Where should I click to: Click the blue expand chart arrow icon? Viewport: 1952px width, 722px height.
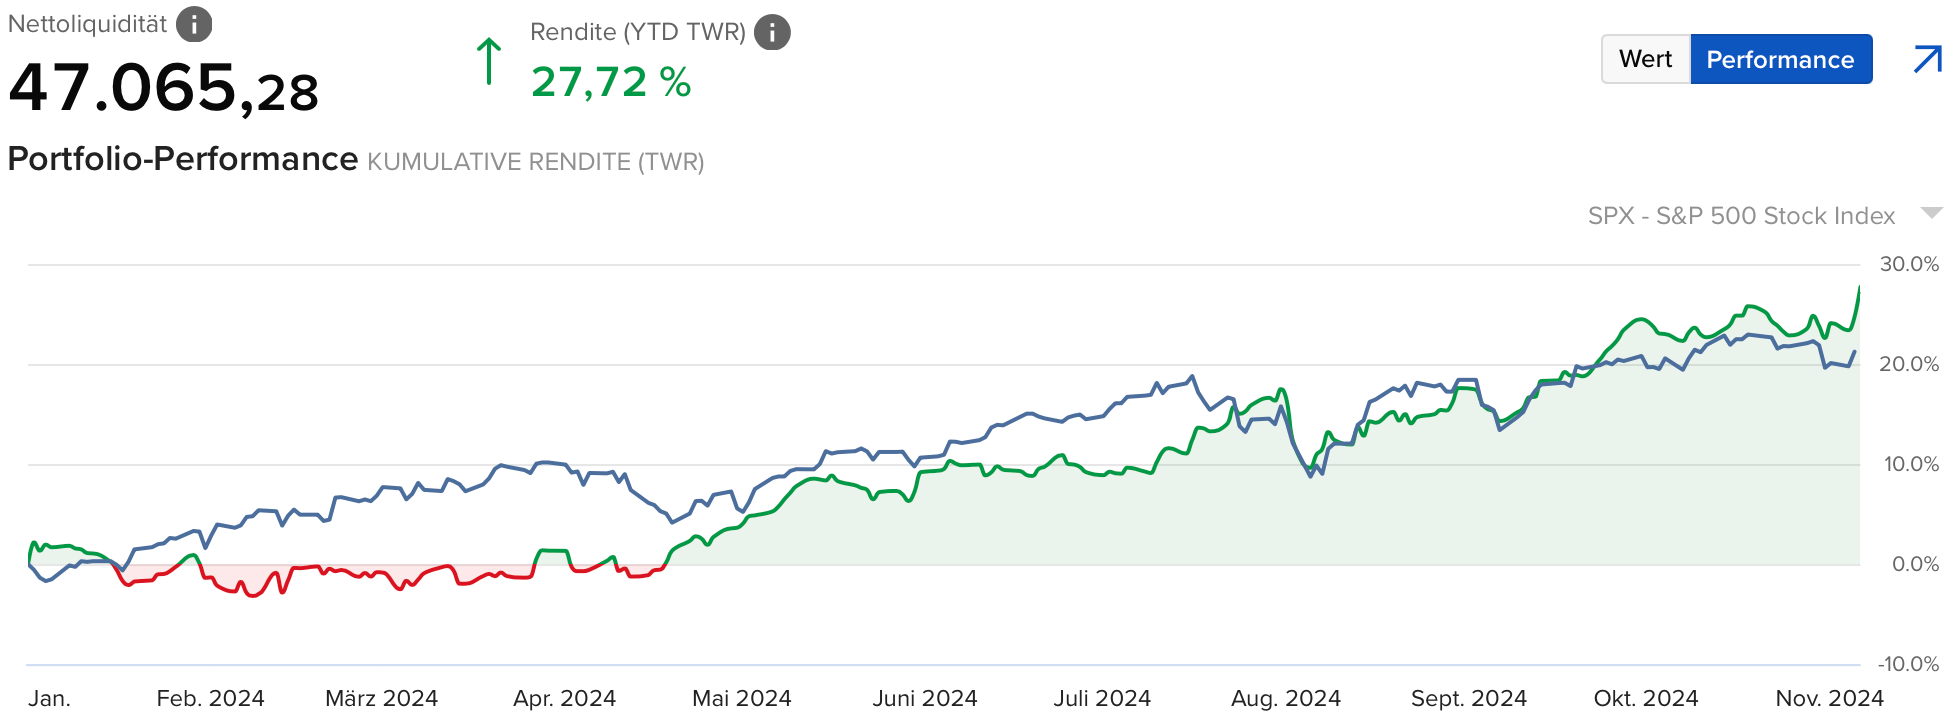(1927, 60)
